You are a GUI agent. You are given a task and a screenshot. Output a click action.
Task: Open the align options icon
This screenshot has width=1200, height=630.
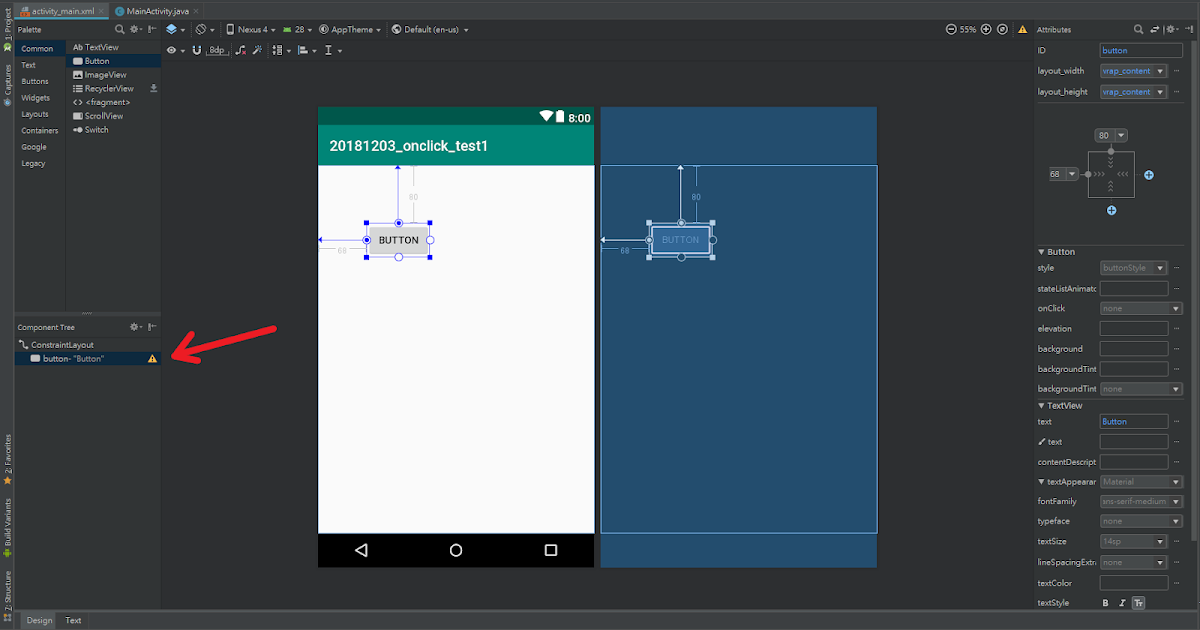coord(307,50)
